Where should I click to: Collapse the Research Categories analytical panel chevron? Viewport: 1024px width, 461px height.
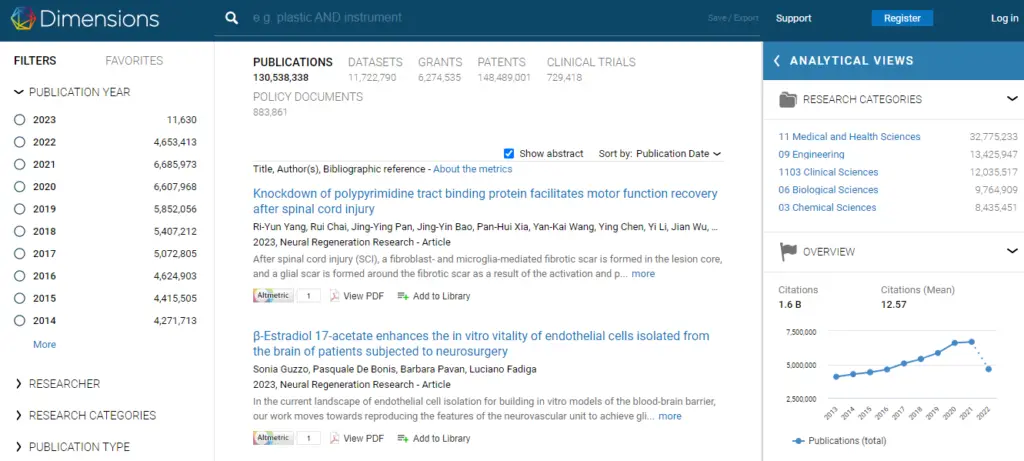point(1012,99)
